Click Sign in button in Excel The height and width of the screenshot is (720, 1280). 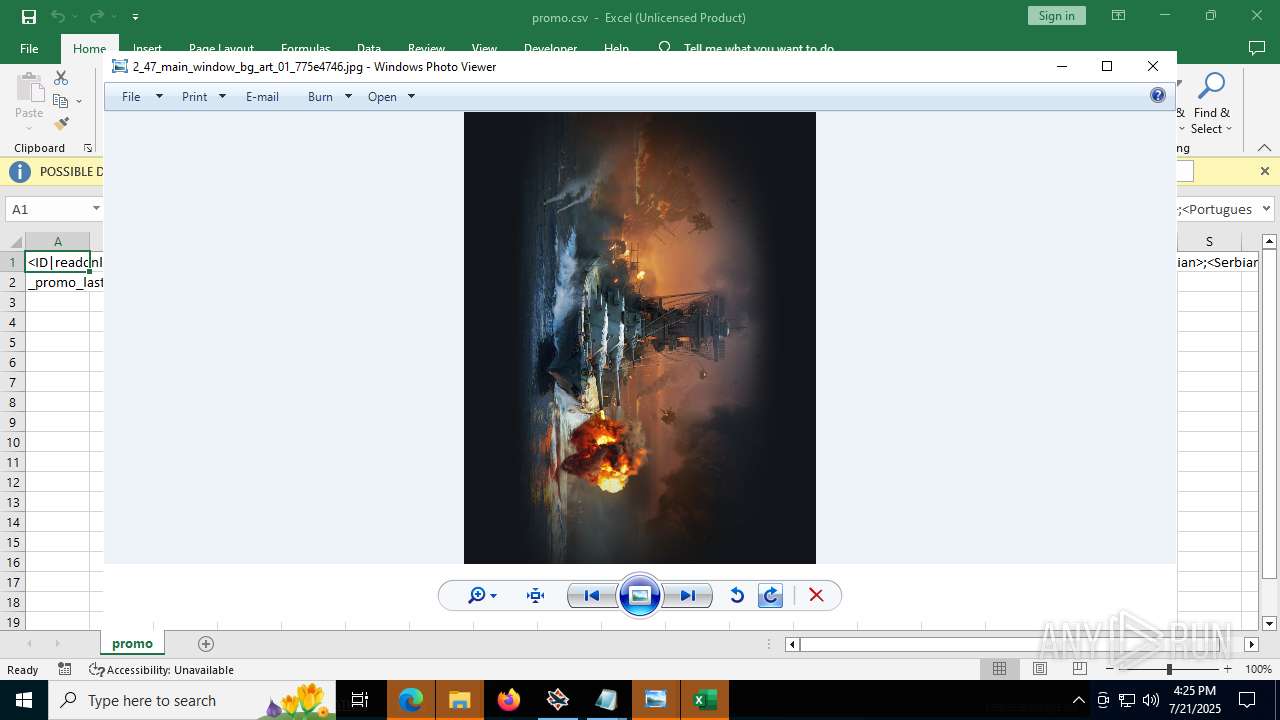coord(1056,16)
